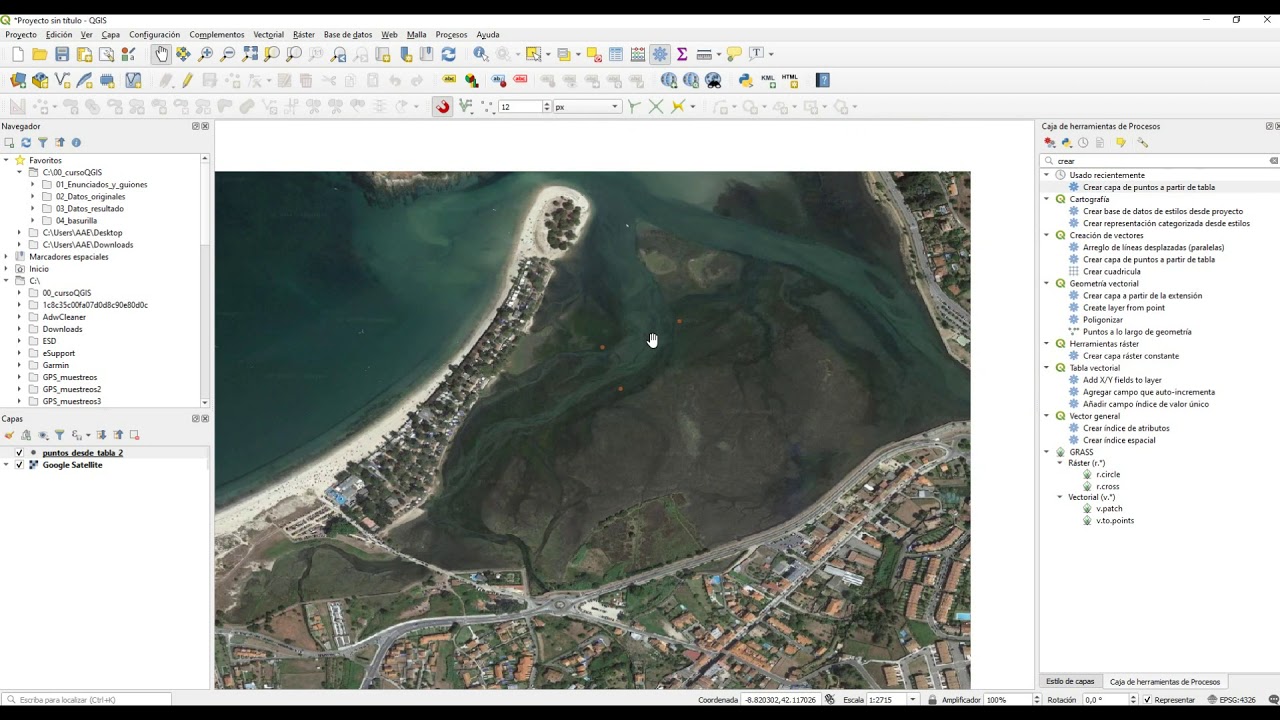Open the Ráster menu
1280x720 pixels.
[x=304, y=35]
